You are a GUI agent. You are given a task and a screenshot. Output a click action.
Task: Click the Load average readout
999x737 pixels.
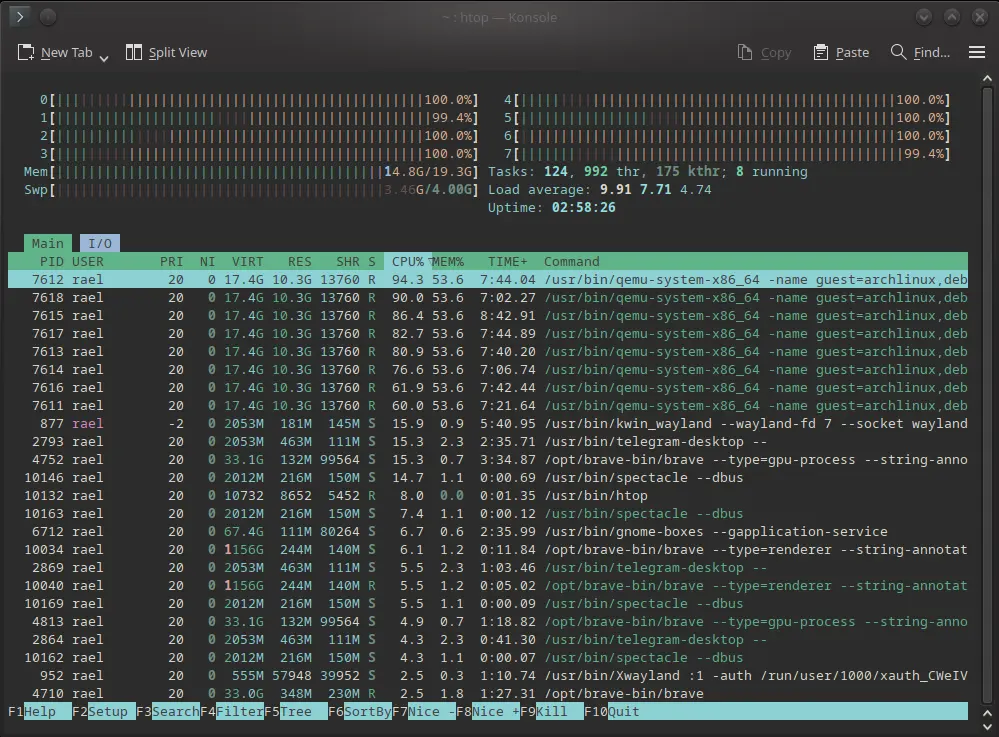point(600,189)
